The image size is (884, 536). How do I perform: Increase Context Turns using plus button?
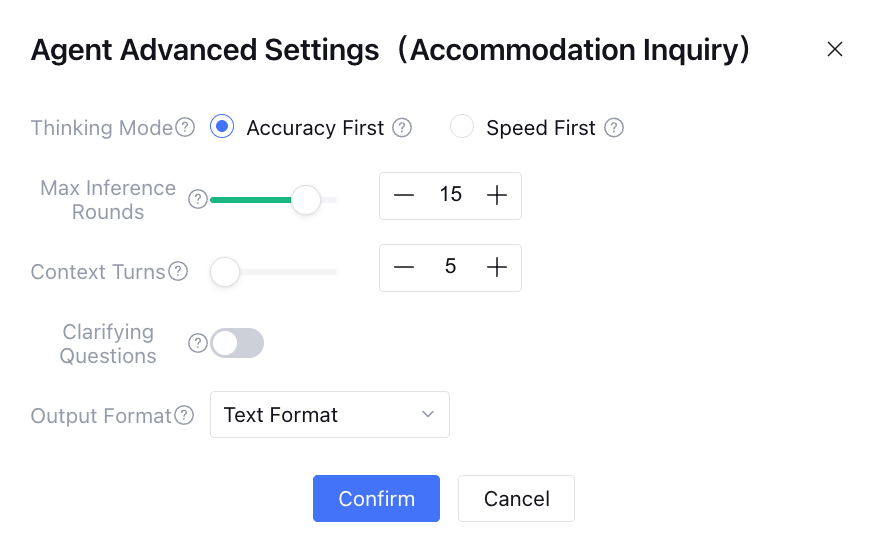click(x=497, y=267)
